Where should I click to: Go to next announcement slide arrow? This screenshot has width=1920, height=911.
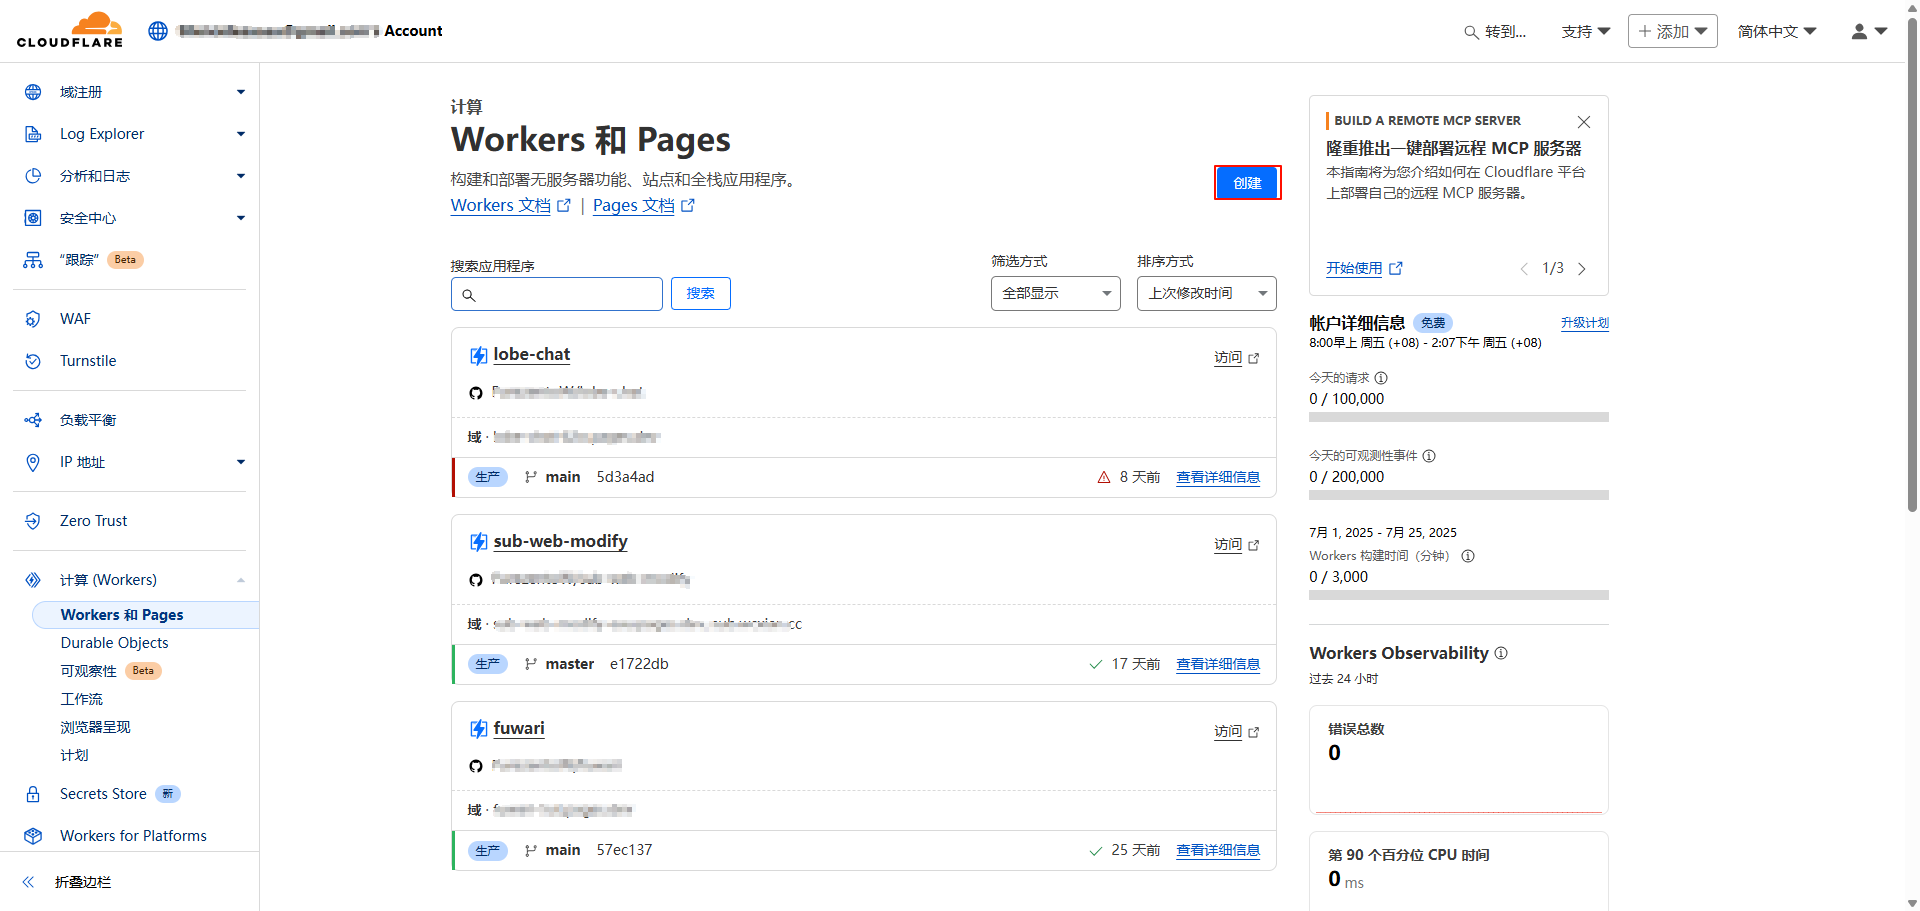tap(1582, 269)
